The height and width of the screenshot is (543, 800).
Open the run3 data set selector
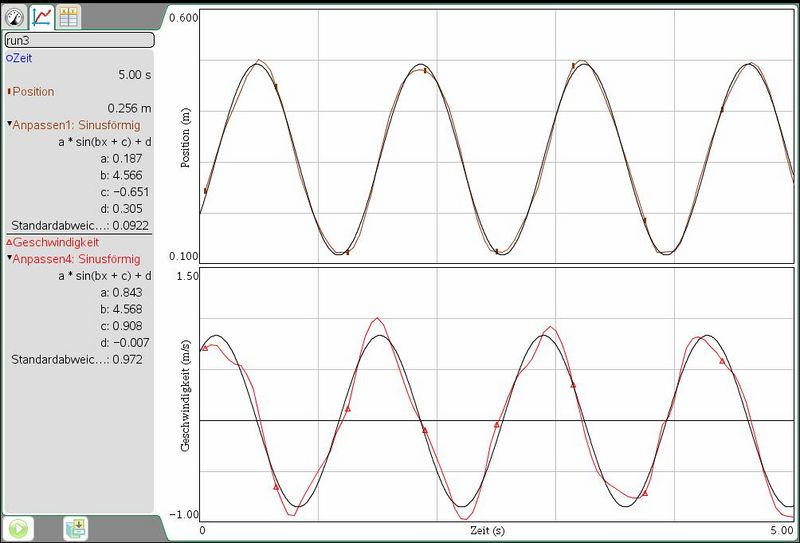(x=78, y=41)
